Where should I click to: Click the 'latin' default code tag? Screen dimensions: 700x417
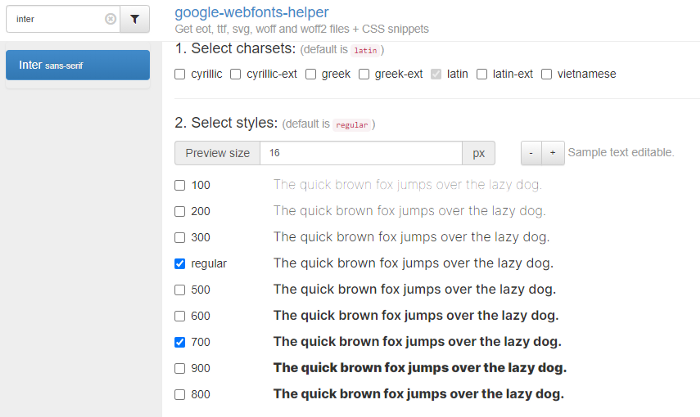(366, 50)
